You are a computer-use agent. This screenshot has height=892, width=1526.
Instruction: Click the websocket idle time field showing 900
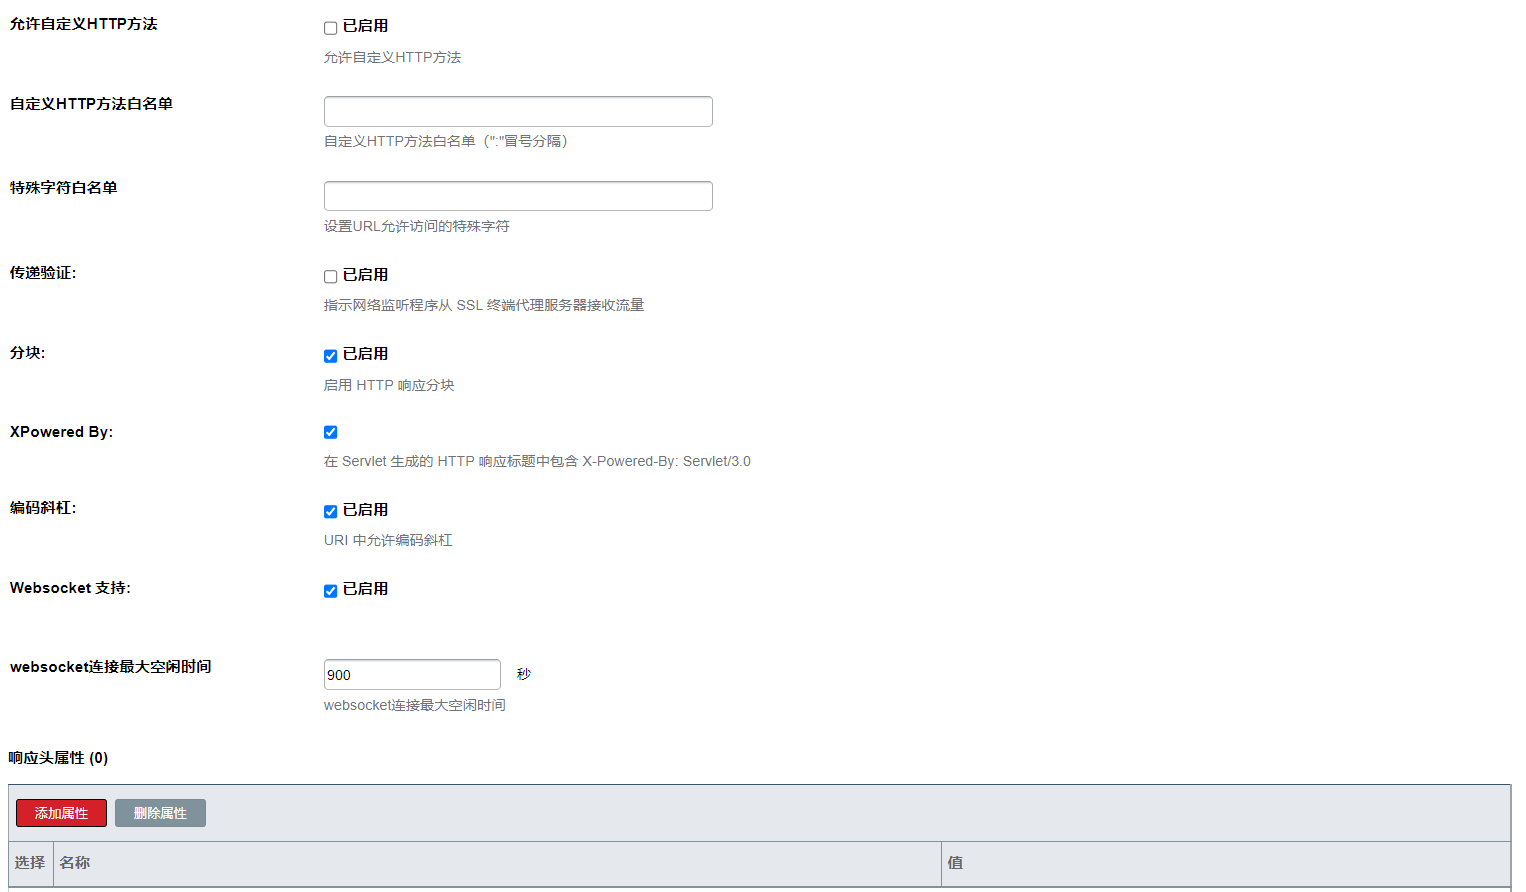pos(412,675)
